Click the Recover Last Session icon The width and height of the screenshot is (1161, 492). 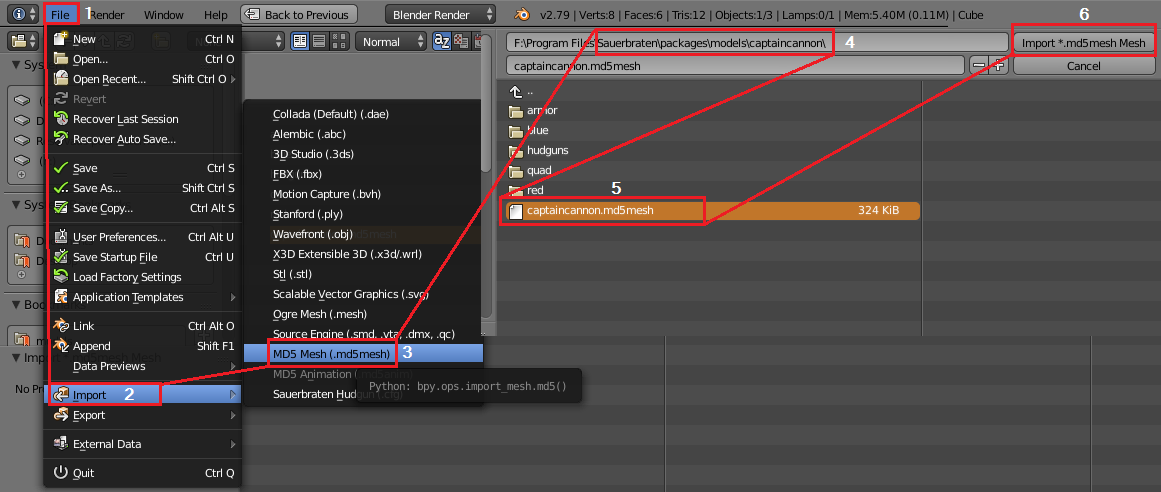tap(61, 119)
